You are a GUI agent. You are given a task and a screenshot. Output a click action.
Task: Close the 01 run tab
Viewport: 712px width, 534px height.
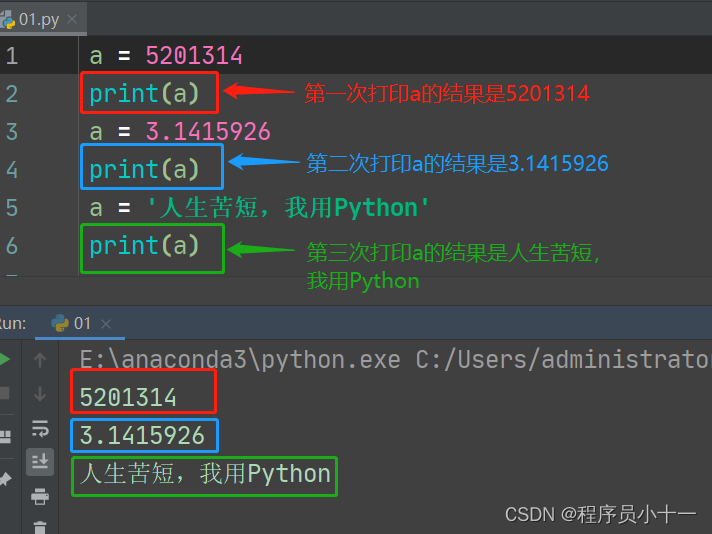coord(106,324)
